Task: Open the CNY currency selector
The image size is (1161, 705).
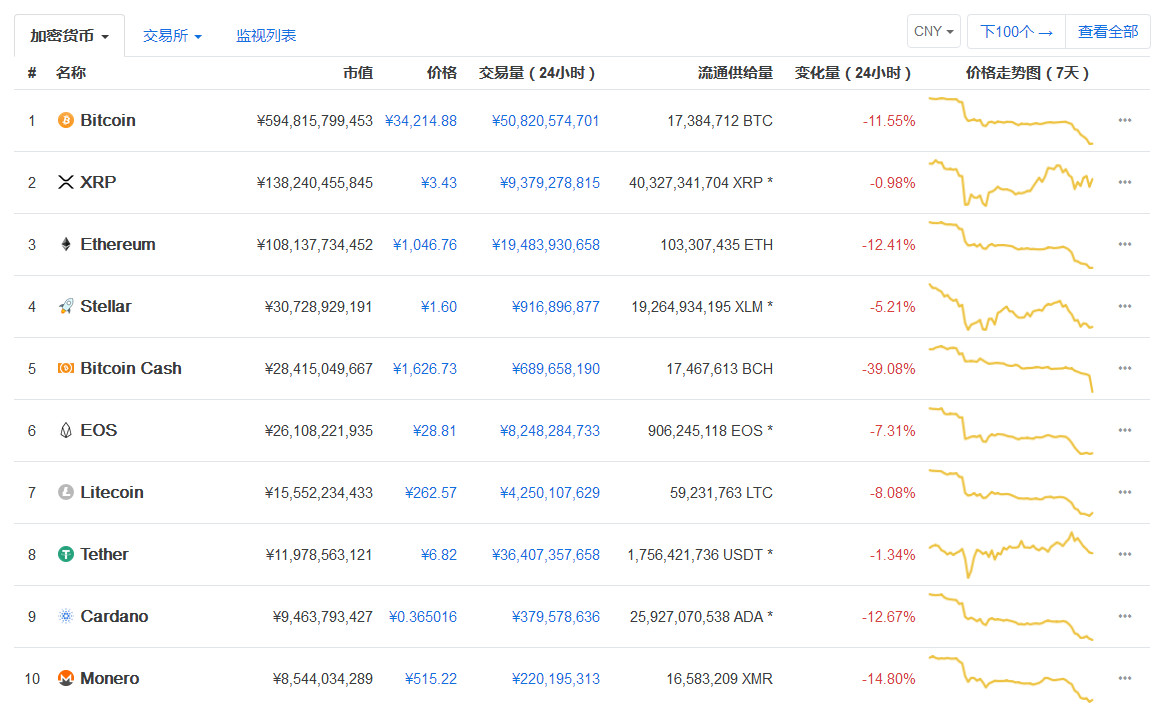Action: point(934,32)
